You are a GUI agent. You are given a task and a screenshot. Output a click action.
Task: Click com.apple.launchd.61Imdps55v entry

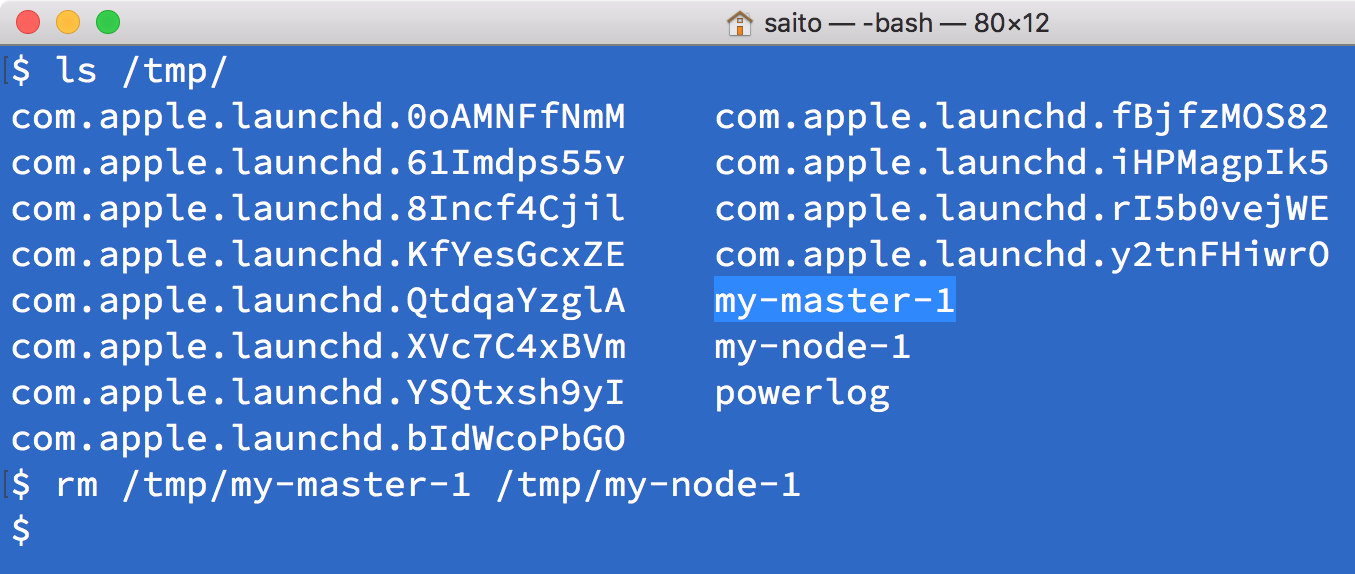pyautogui.click(x=318, y=163)
